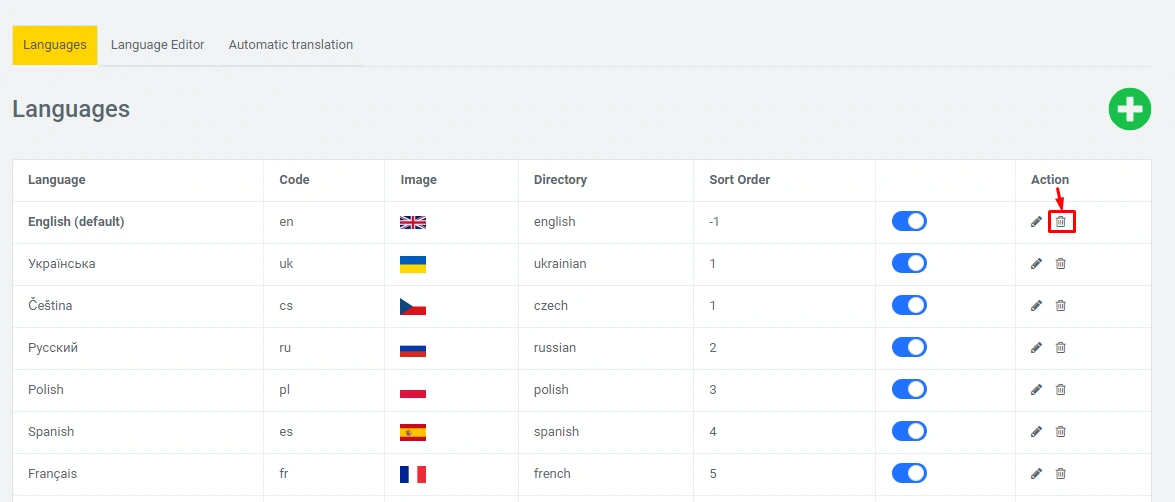Edit the English (default) language entry

pyautogui.click(x=1036, y=222)
